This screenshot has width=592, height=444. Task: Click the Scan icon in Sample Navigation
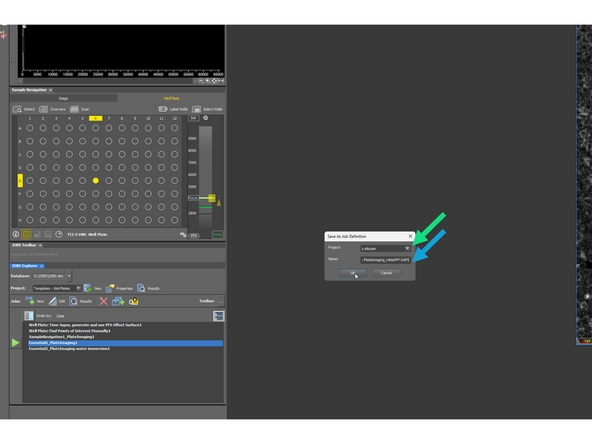coord(74,109)
